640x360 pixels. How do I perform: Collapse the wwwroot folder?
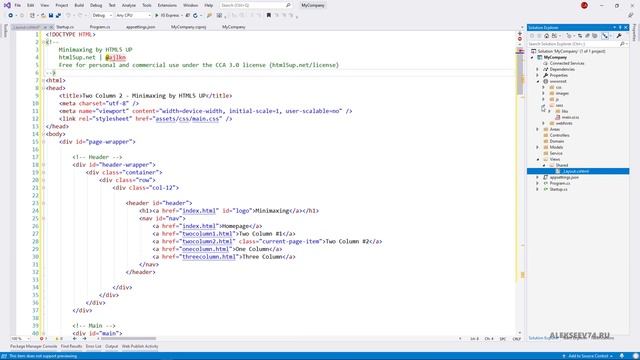point(538,81)
